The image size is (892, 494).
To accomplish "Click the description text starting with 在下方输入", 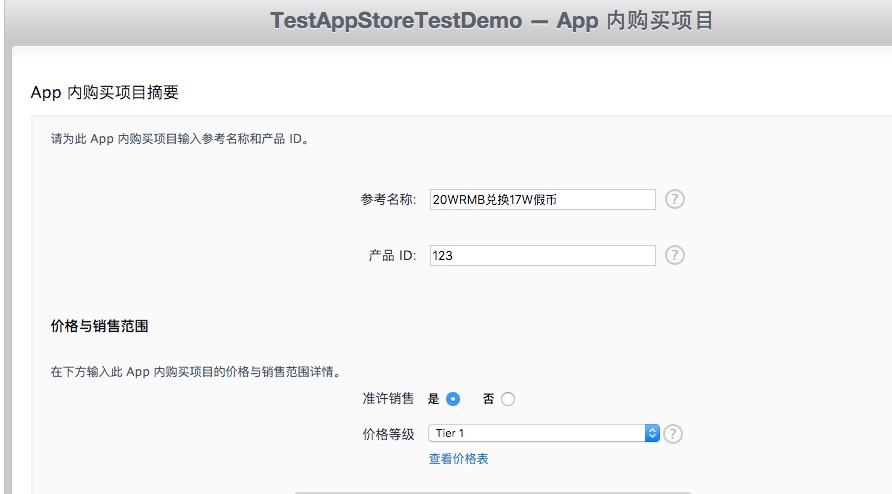I will click(x=195, y=372).
